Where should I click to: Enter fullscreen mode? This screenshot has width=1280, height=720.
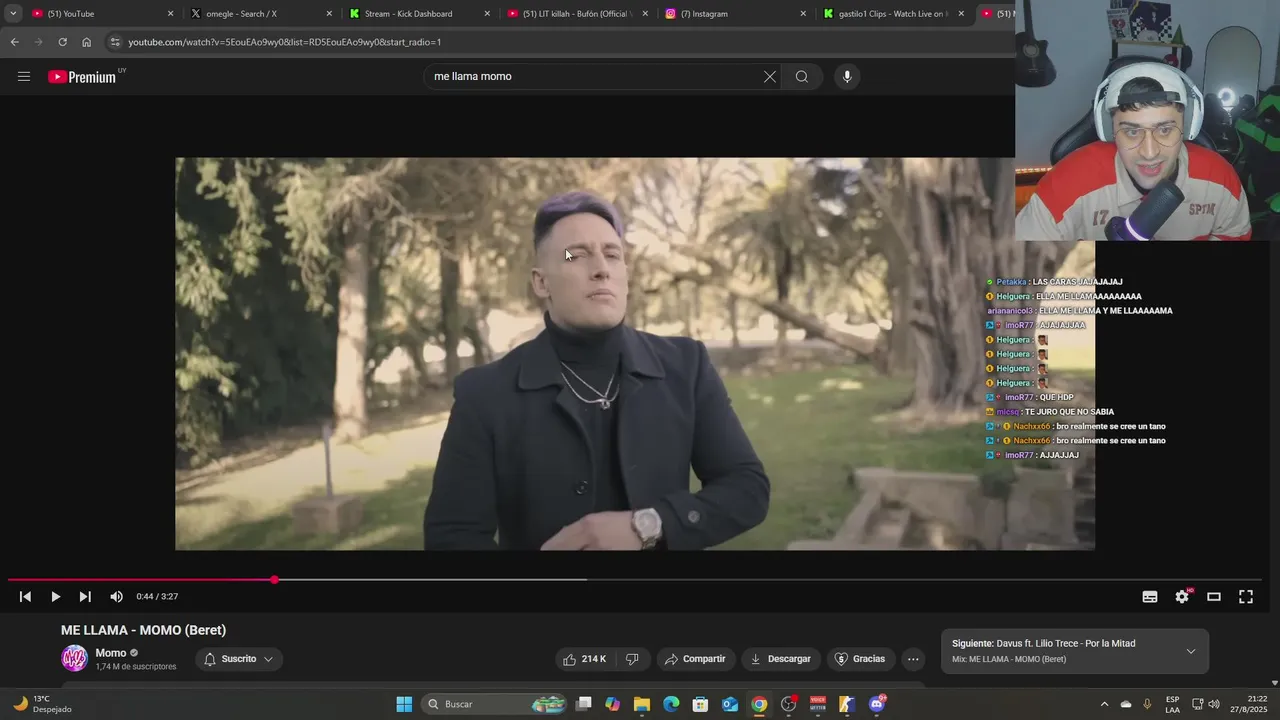click(1246, 597)
